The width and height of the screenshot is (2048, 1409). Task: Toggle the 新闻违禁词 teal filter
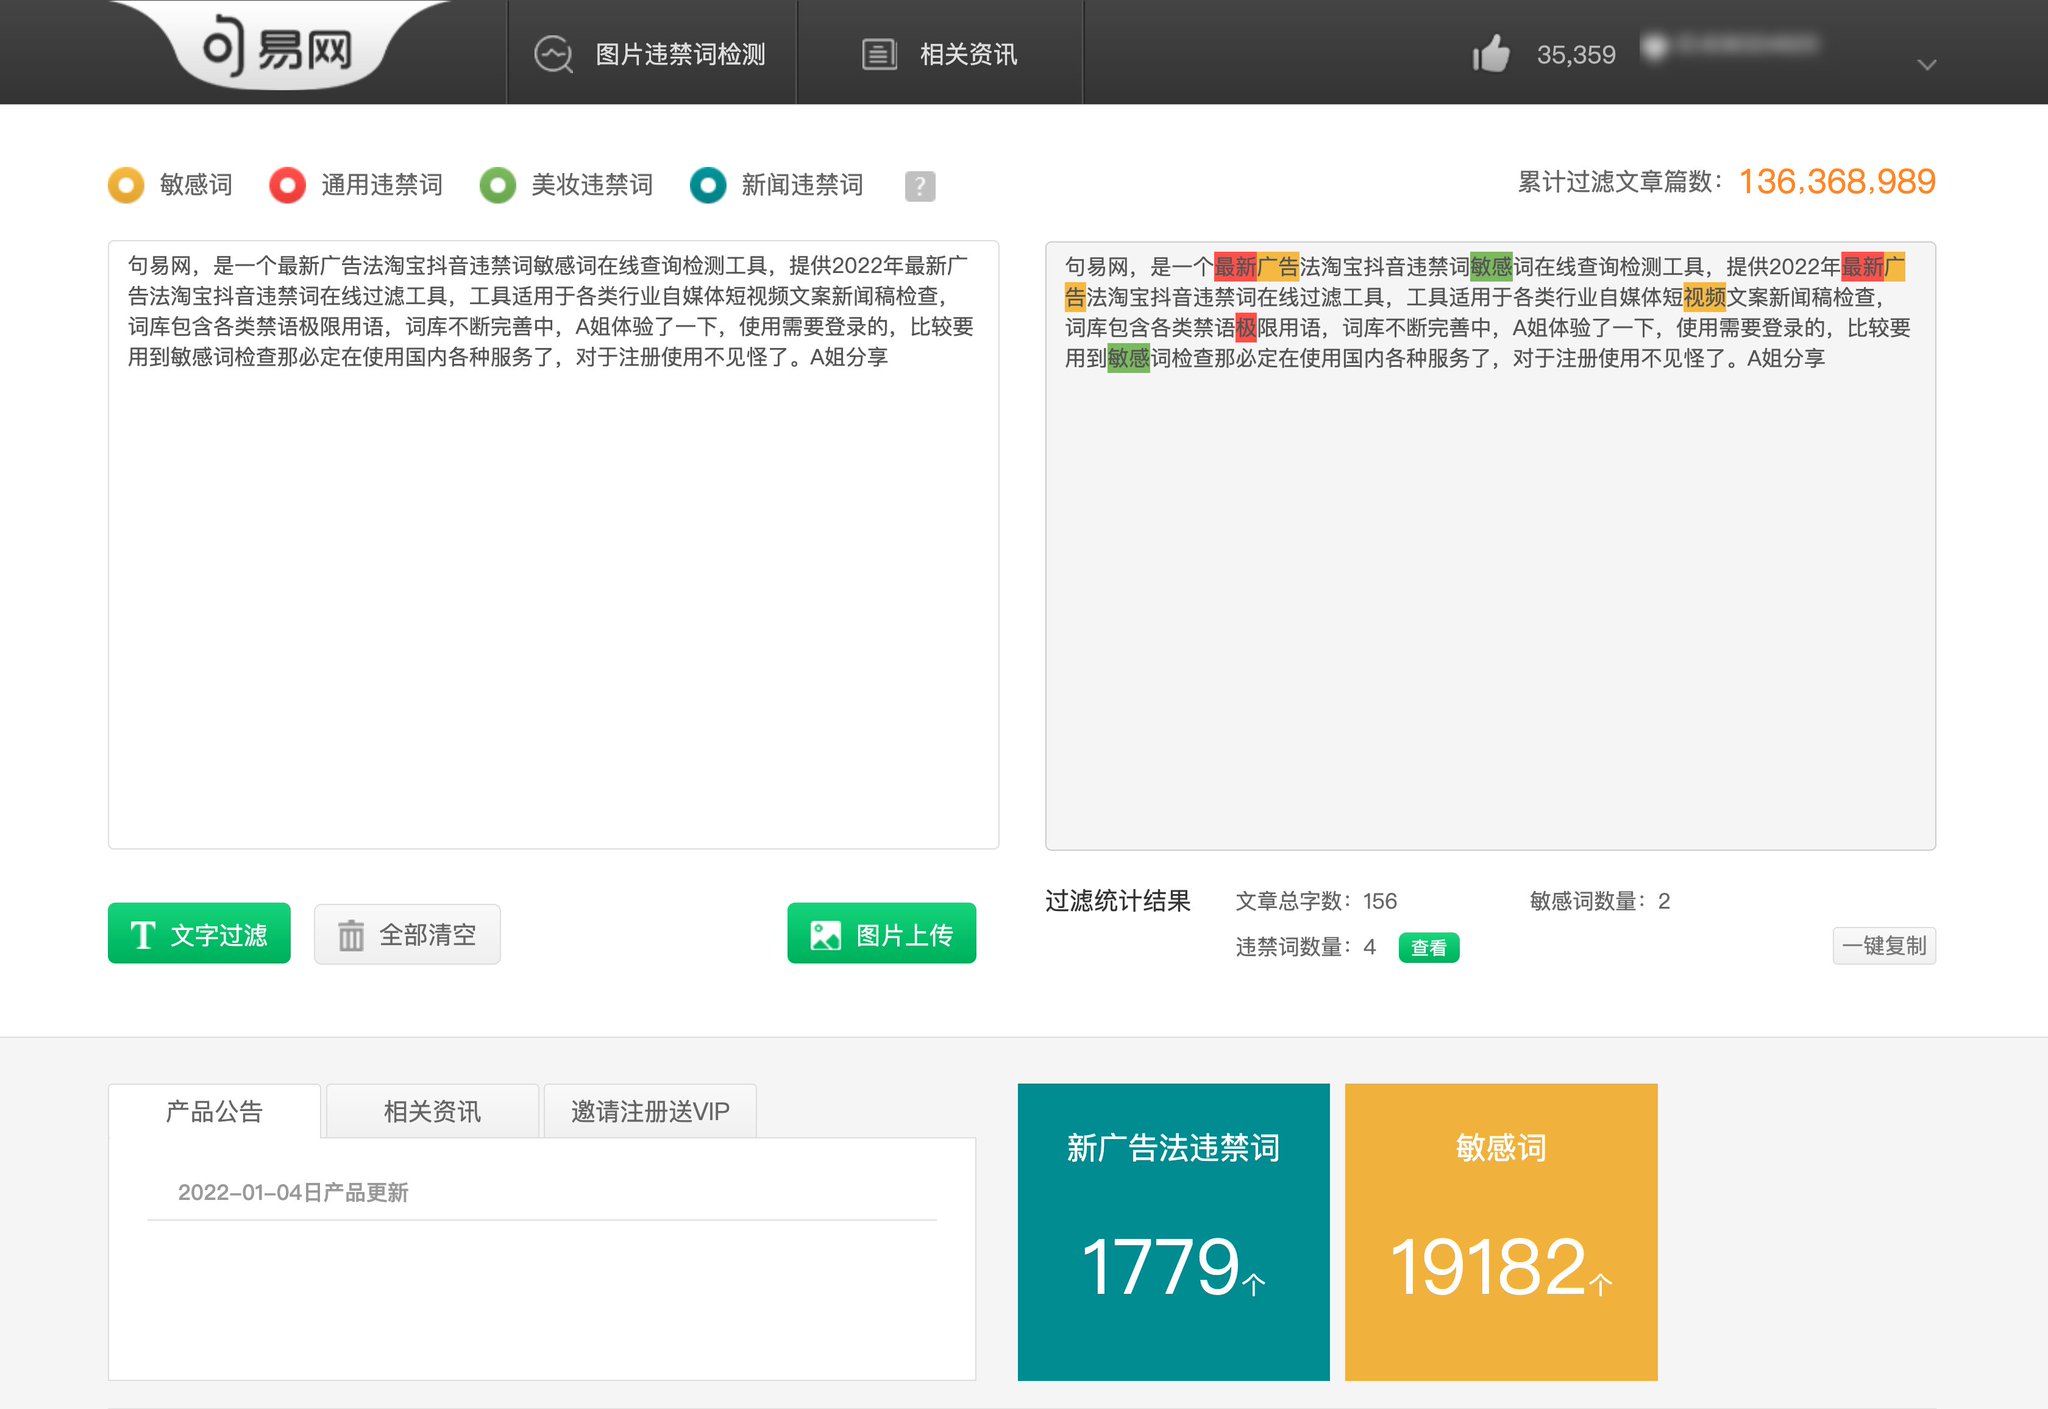(708, 185)
